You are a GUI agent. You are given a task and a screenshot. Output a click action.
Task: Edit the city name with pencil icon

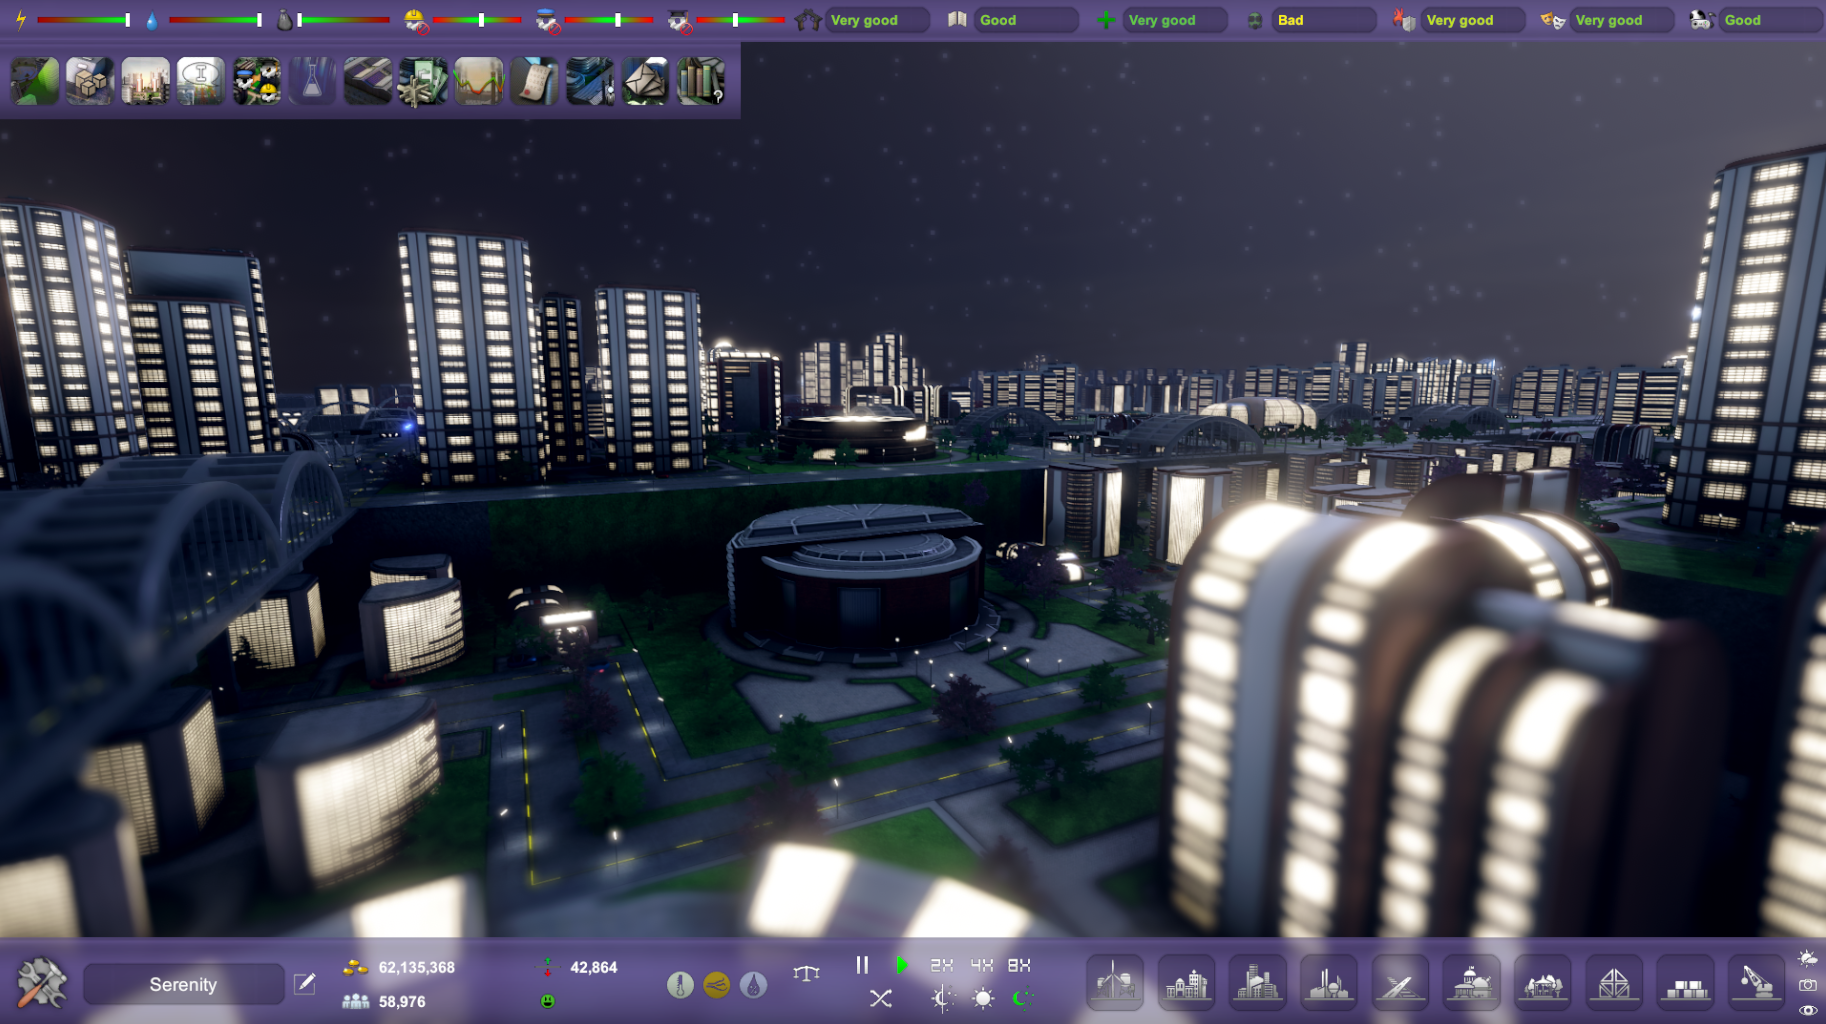305,984
